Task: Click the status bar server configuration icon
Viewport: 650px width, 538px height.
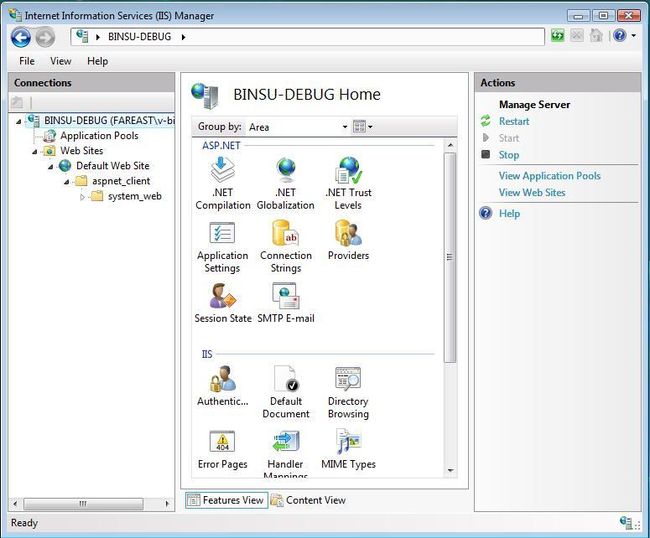Action: pyautogui.click(x=626, y=522)
